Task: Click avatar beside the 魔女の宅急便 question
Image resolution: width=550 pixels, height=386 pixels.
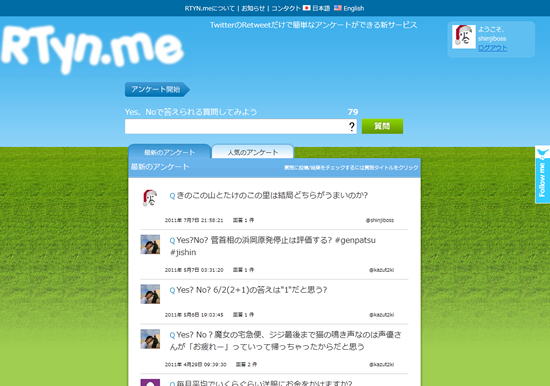Action: [x=150, y=339]
